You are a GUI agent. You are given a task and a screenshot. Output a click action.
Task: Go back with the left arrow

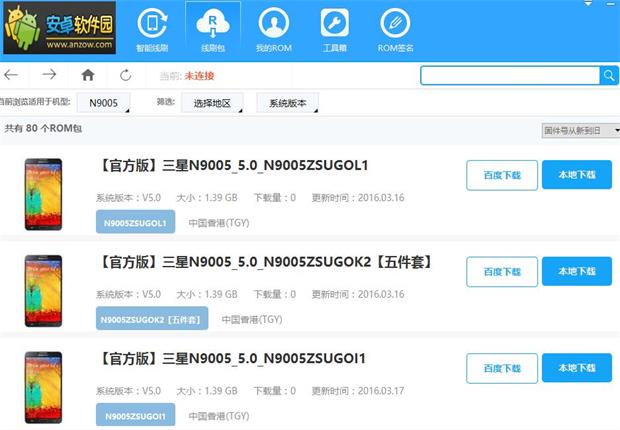click(x=11, y=74)
